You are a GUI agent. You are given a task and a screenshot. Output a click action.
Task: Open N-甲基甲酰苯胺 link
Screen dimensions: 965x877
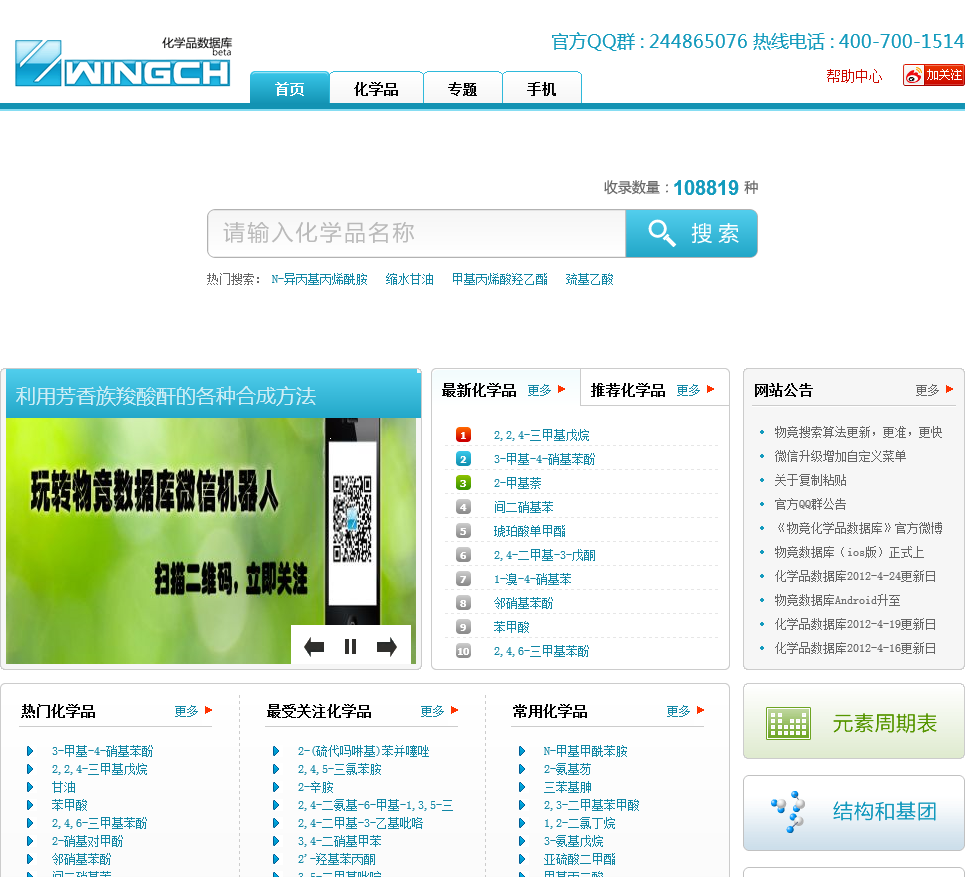[x=585, y=751]
